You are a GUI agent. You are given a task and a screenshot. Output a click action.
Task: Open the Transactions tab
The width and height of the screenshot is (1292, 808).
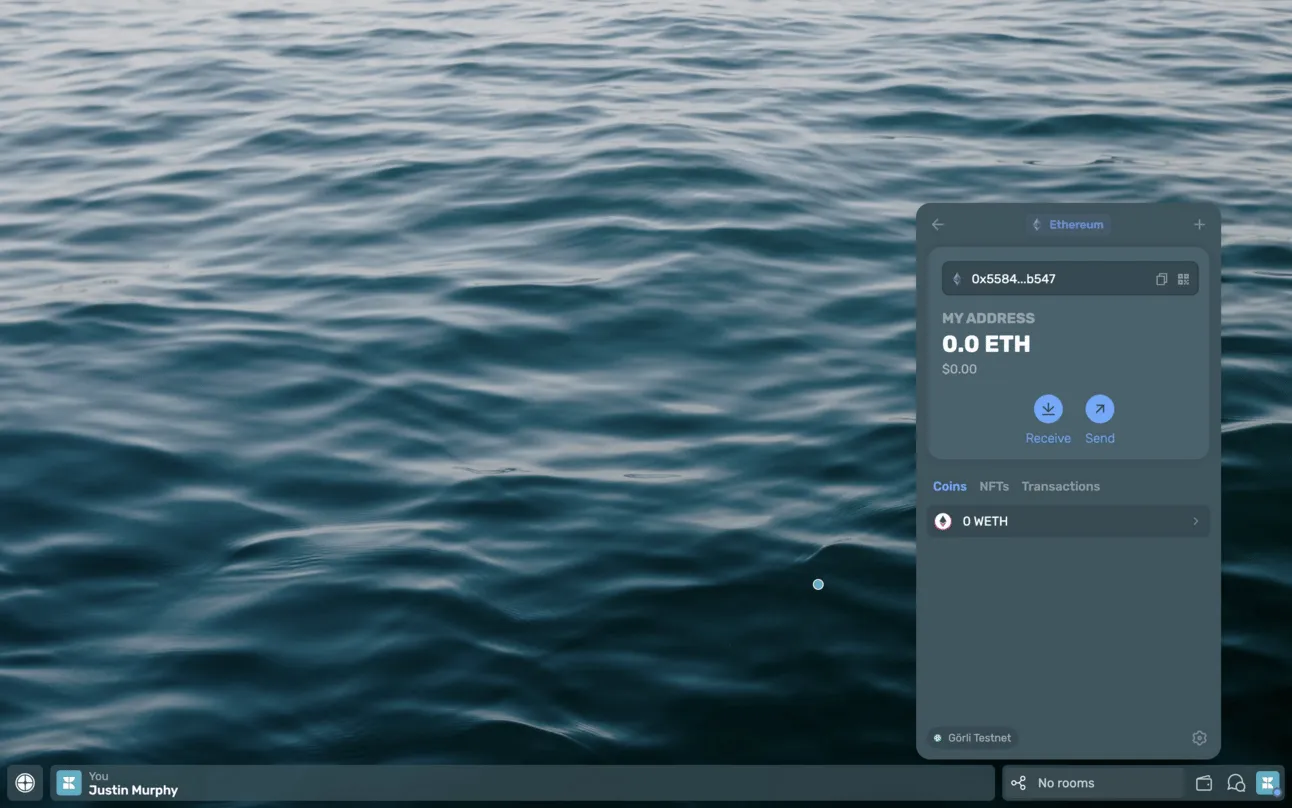(x=1061, y=486)
